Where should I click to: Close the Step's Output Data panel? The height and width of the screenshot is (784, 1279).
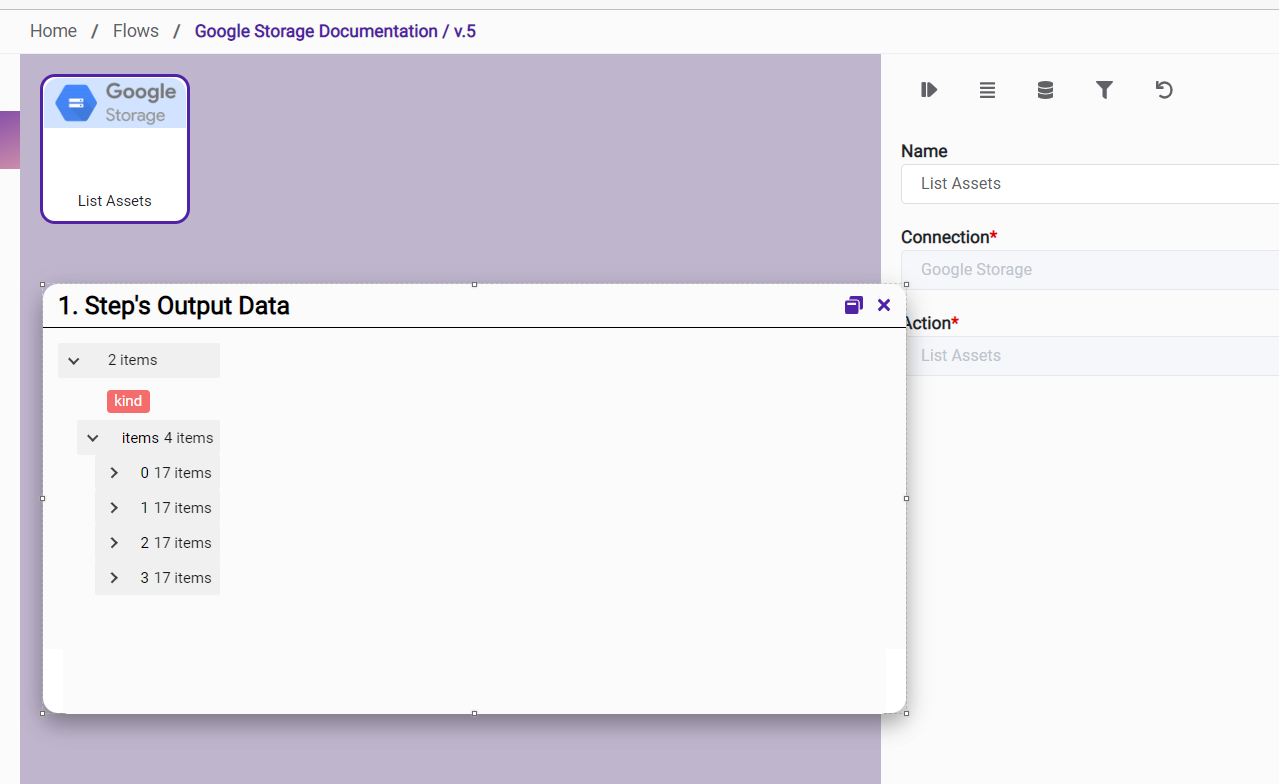coord(884,305)
